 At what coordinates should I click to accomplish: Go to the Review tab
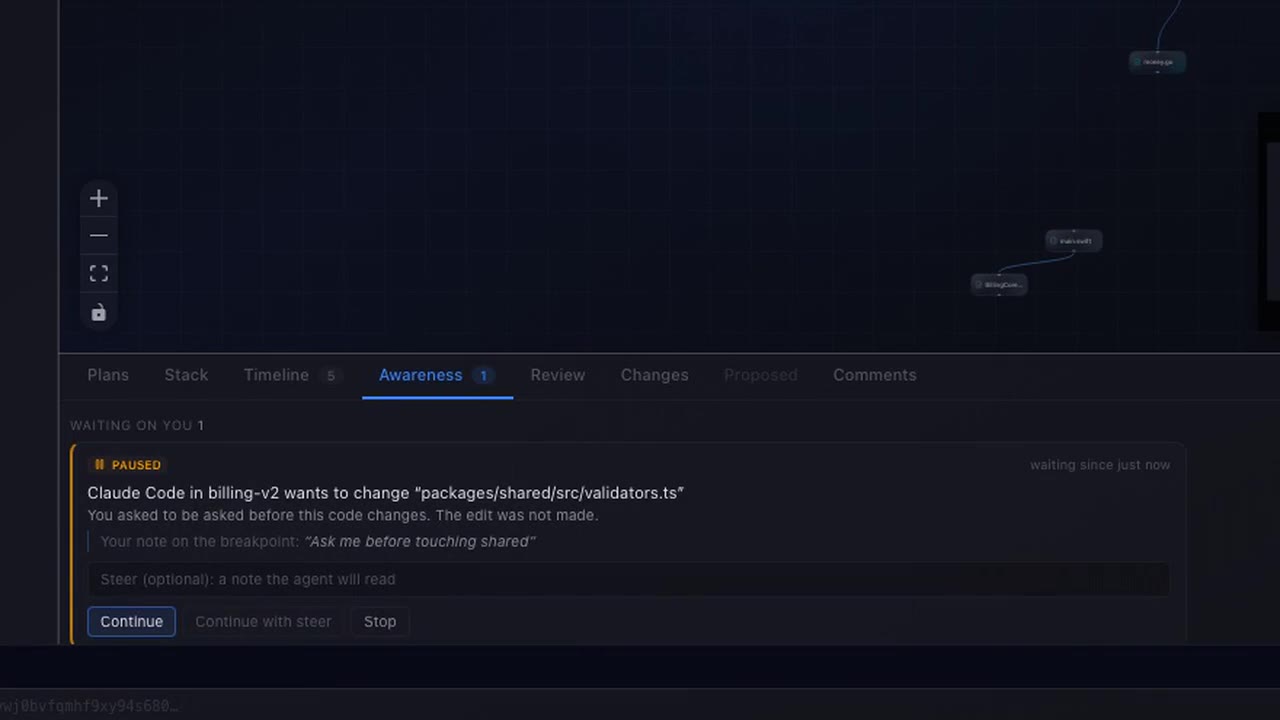[558, 375]
